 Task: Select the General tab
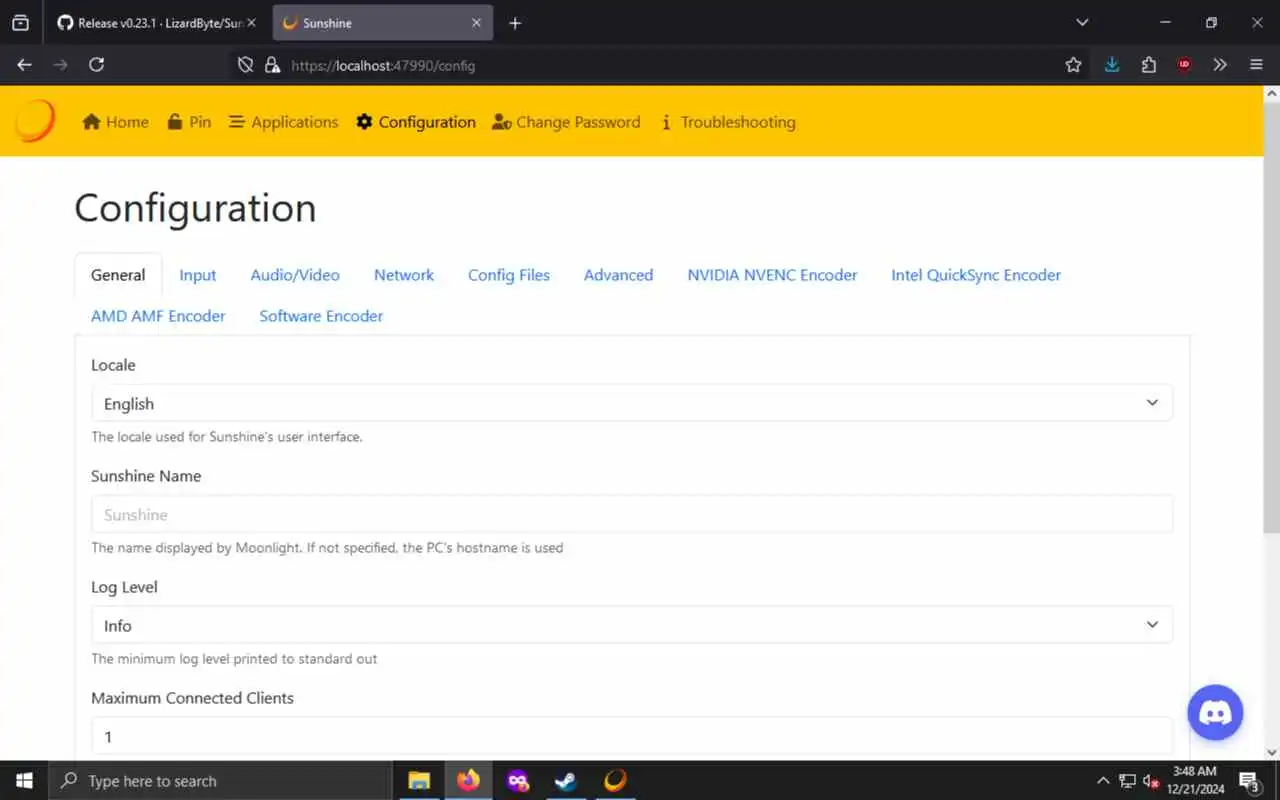pyautogui.click(x=118, y=275)
